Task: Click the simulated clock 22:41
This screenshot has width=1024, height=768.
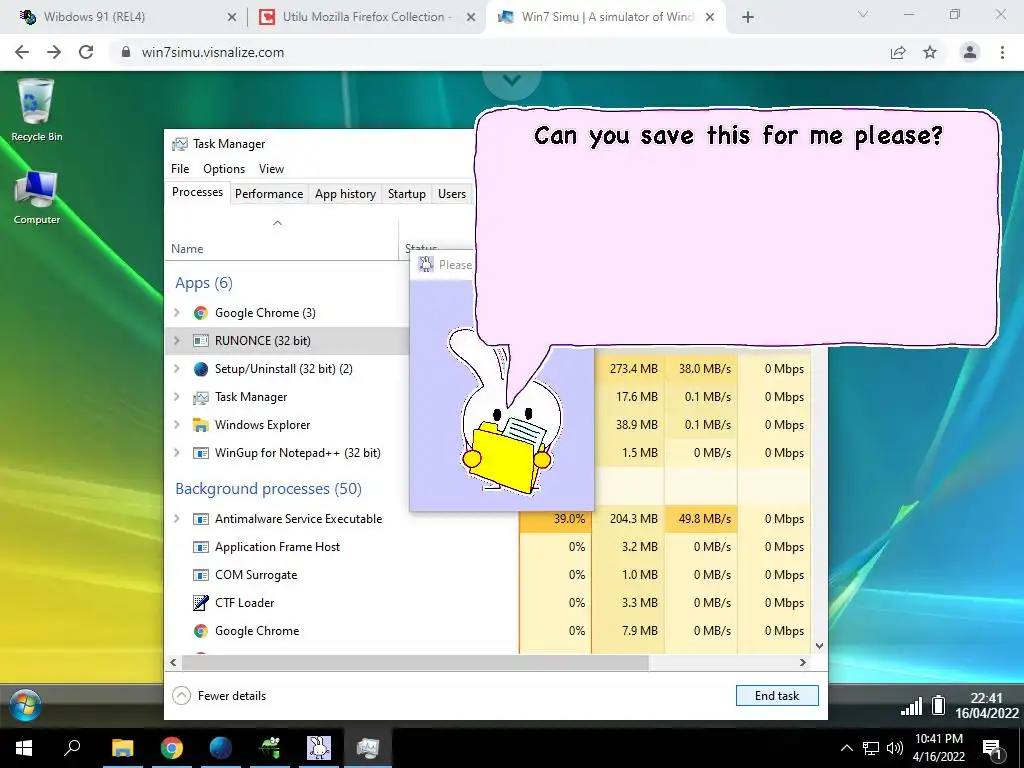Action: [x=986, y=705]
